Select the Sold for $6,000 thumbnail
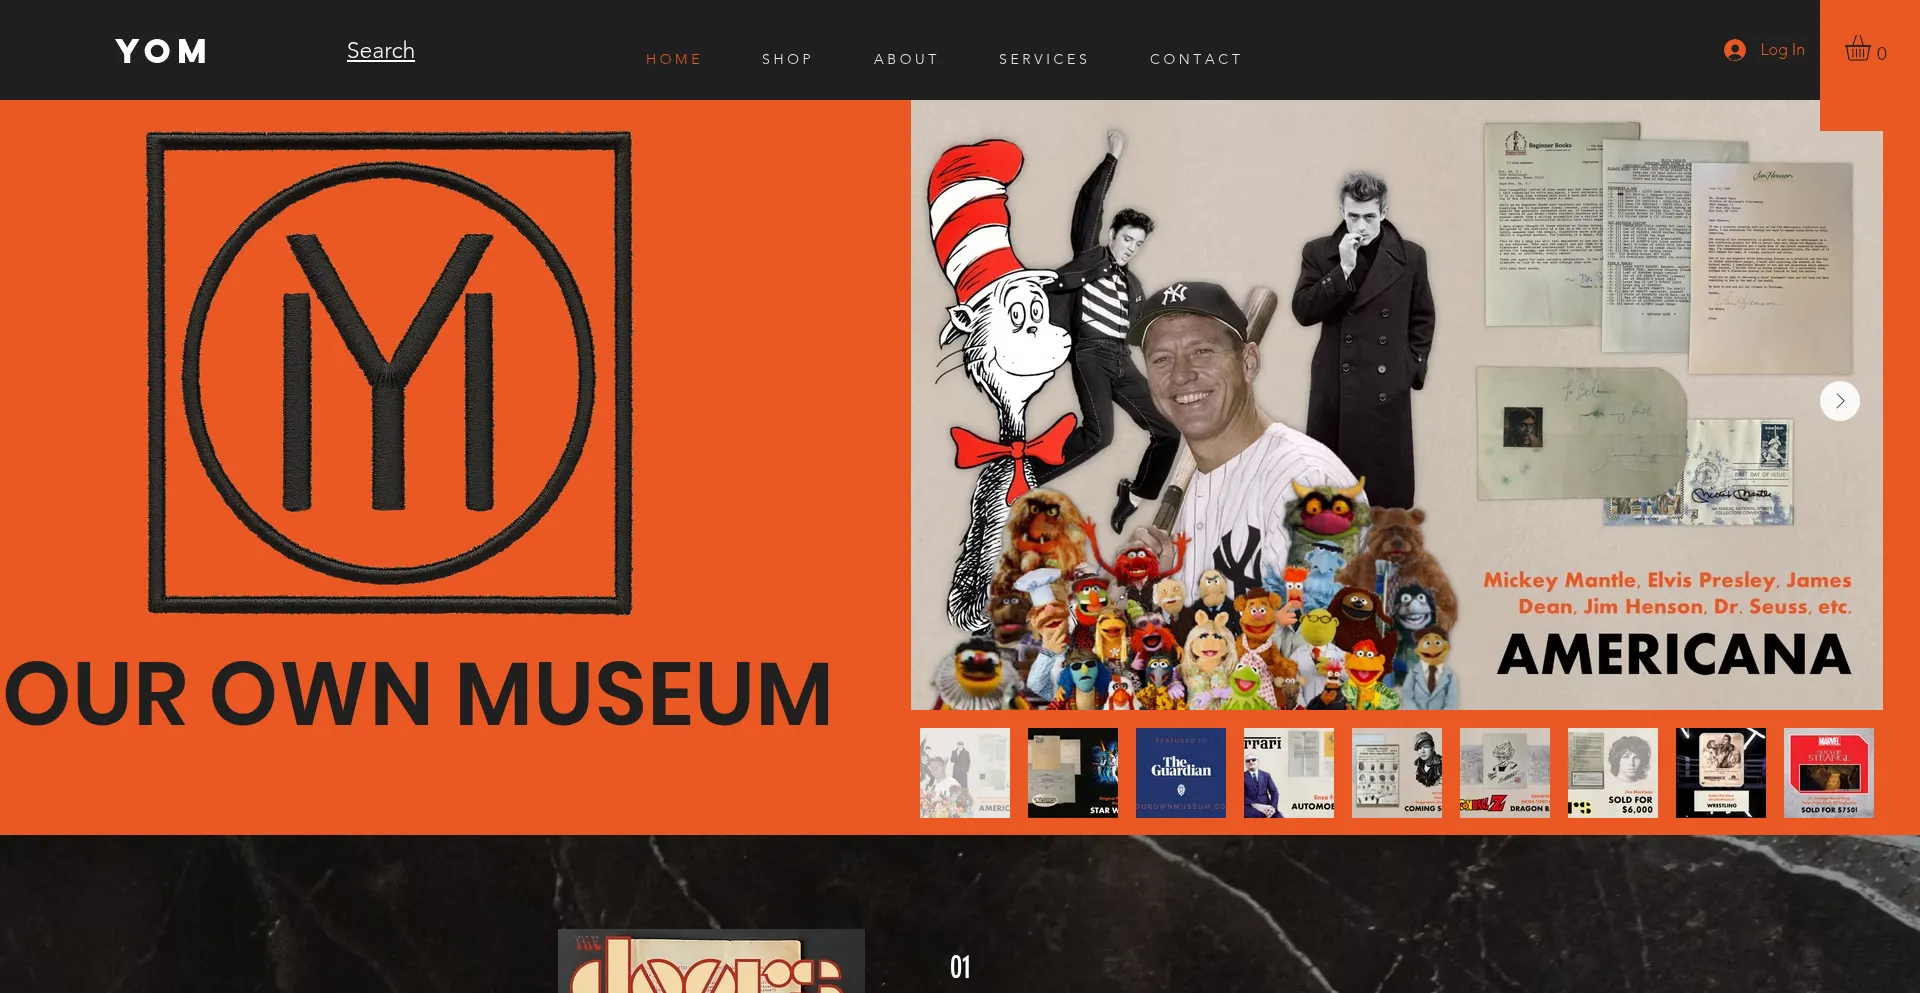The width and height of the screenshot is (1920, 993). click(x=1613, y=773)
